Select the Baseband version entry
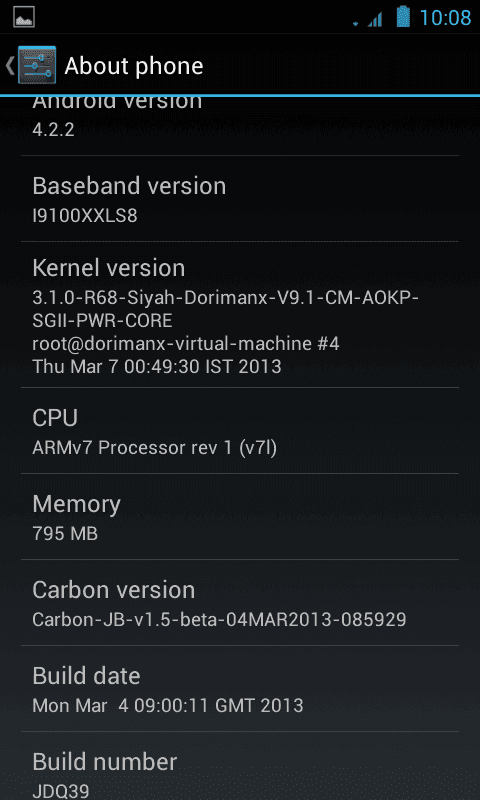 point(240,198)
